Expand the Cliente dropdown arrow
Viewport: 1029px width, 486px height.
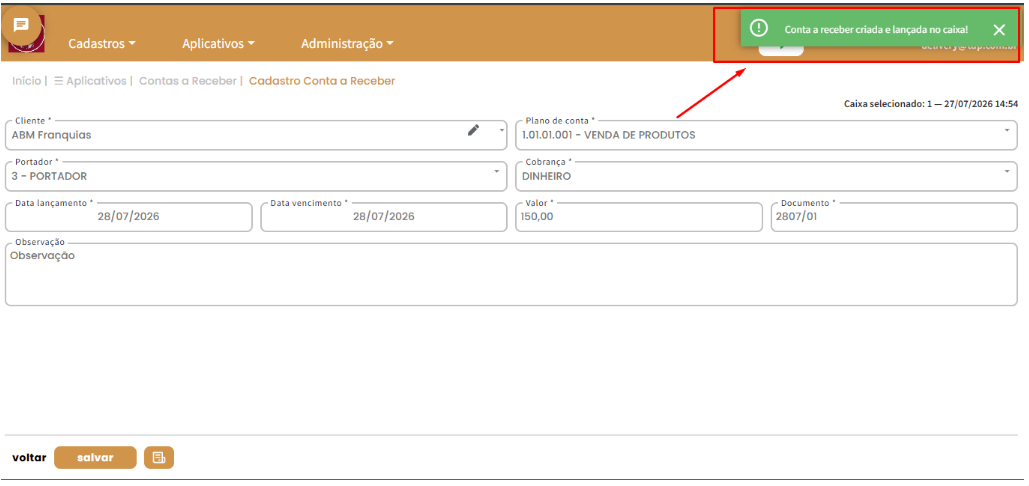tap(502, 130)
